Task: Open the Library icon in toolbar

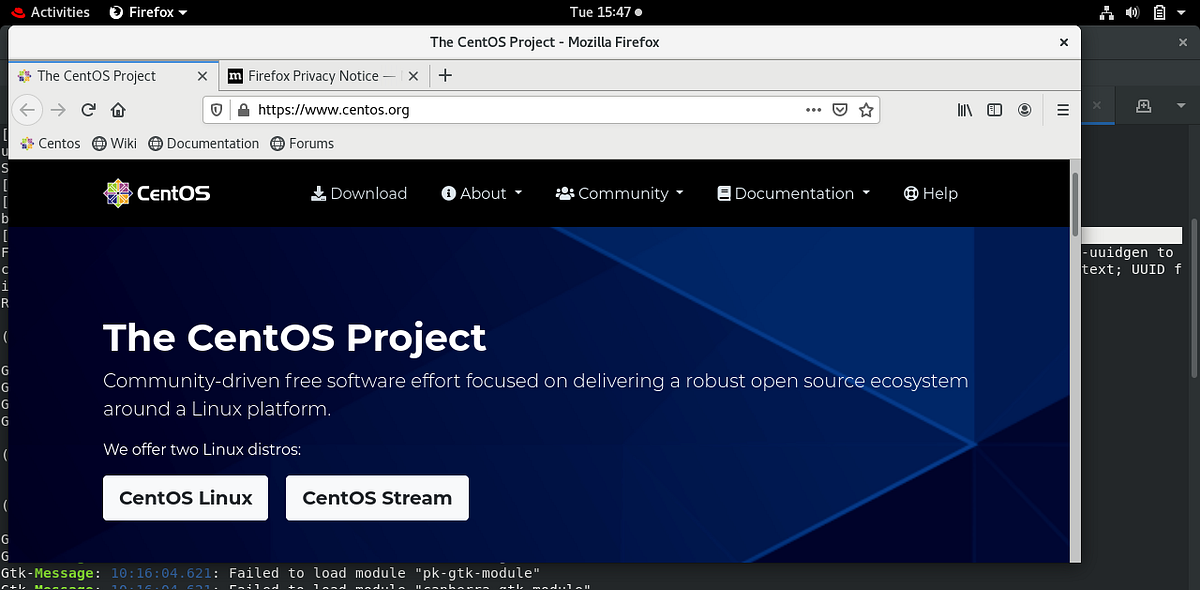Action: pyautogui.click(x=964, y=110)
